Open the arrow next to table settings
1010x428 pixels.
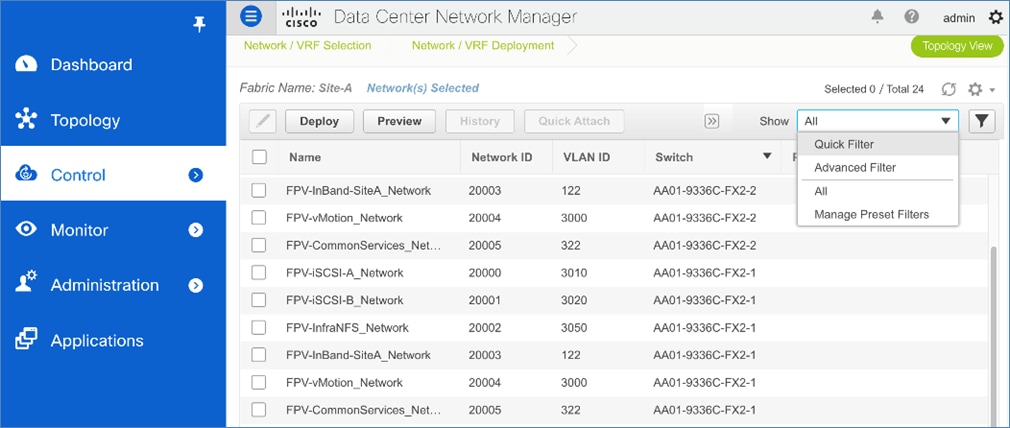click(993, 90)
